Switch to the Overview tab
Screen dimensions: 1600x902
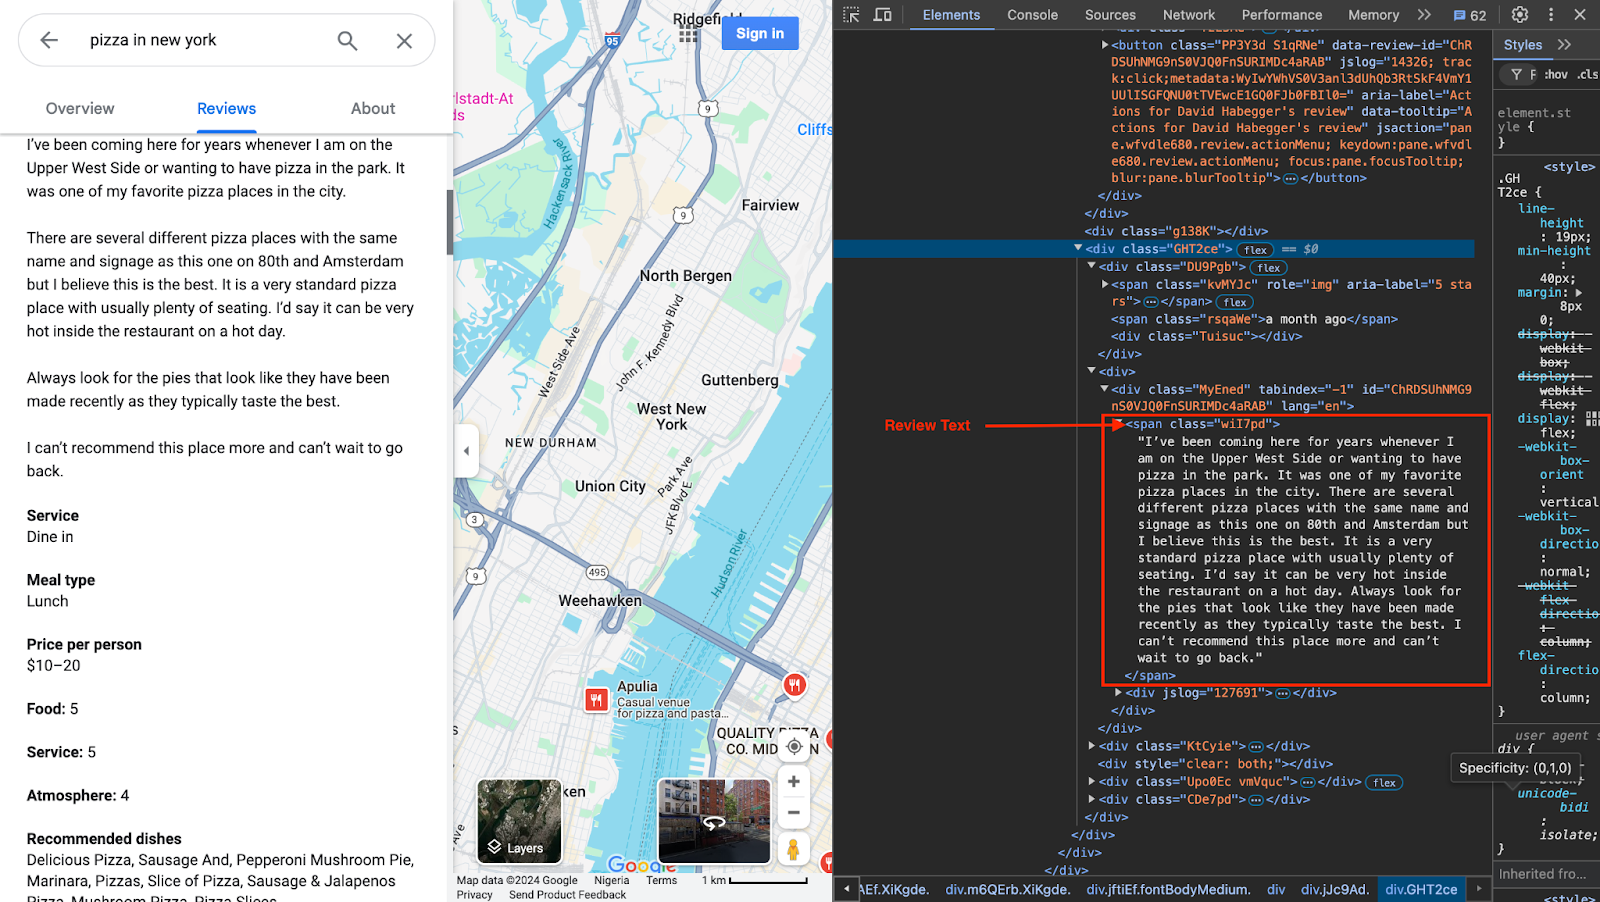click(80, 108)
